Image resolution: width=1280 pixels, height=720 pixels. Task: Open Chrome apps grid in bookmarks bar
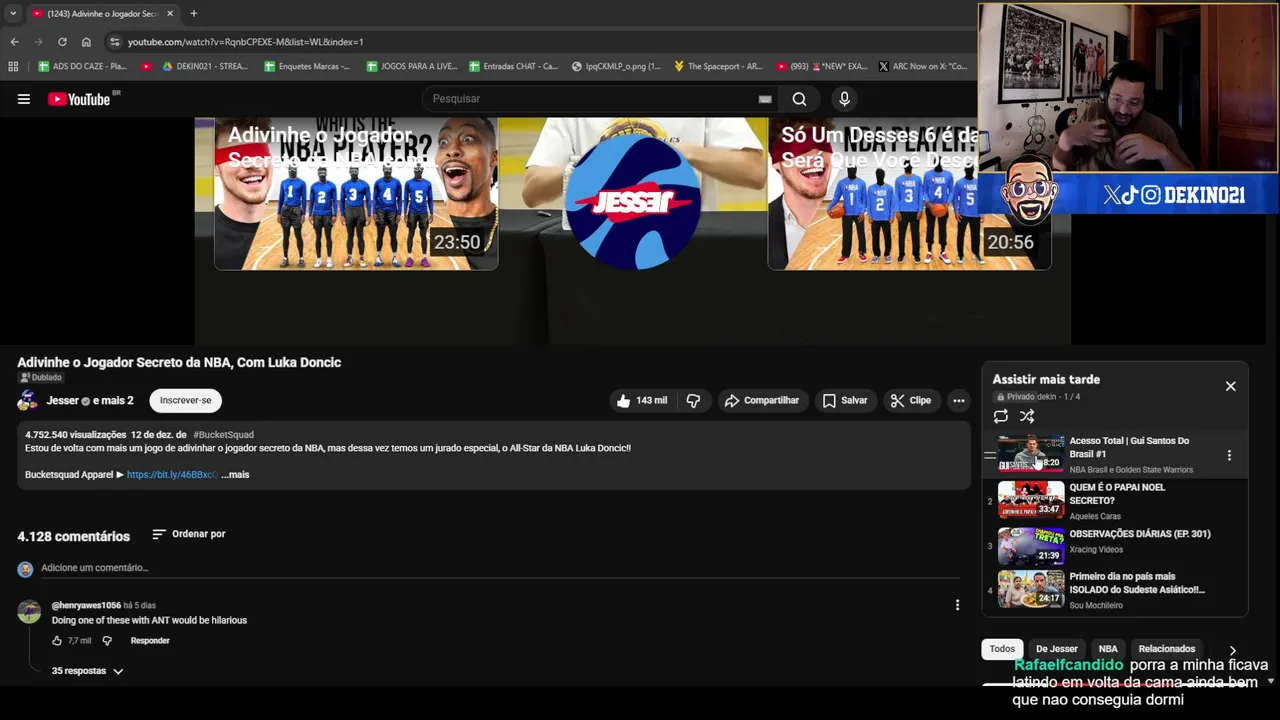(x=13, y=66)
